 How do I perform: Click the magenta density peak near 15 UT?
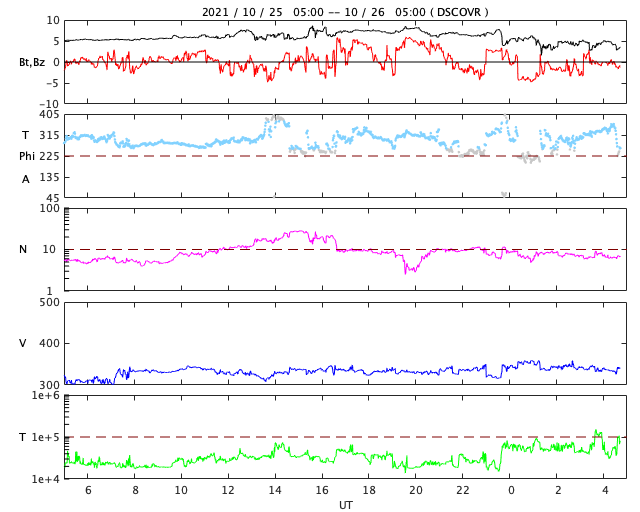(300, 232)
